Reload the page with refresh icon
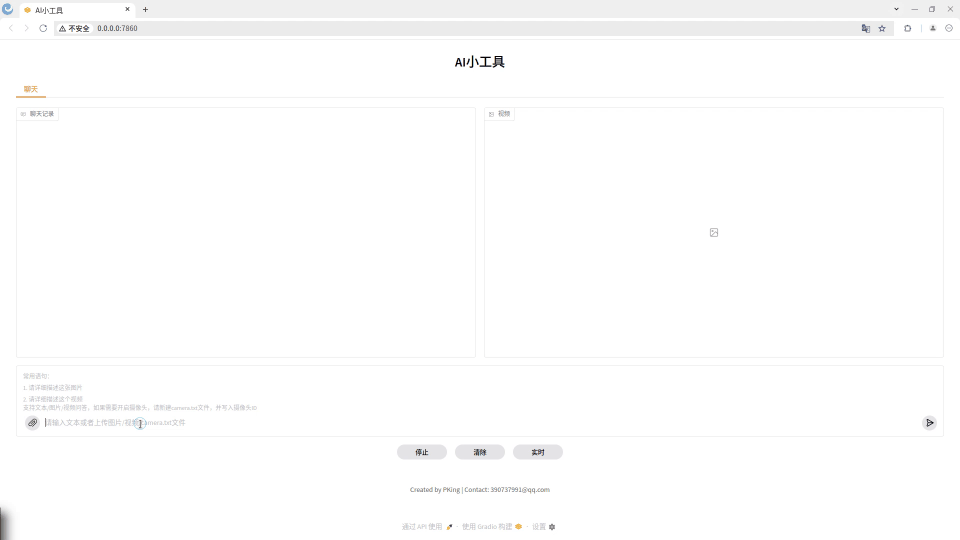The height and width of the screenshot is (540, 960). click(x=43, y=28)
